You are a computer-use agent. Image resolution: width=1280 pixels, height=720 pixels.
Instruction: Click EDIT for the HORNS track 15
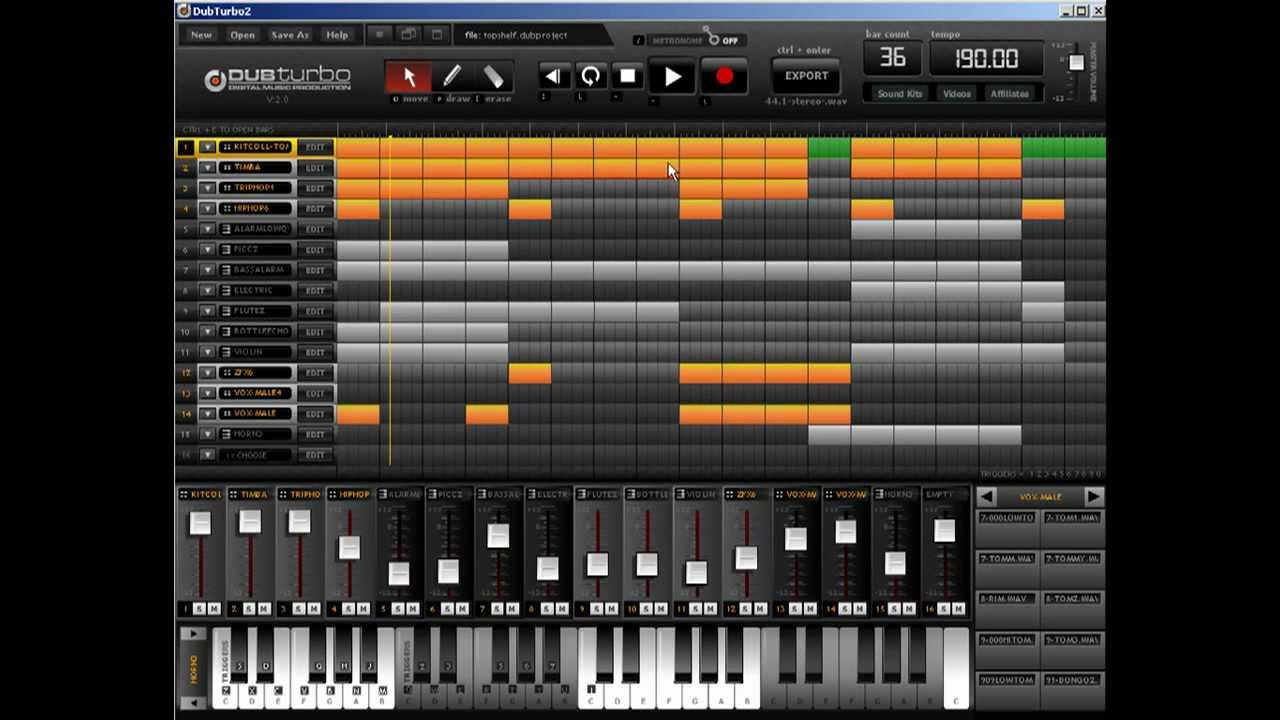[x=315, y=434]
